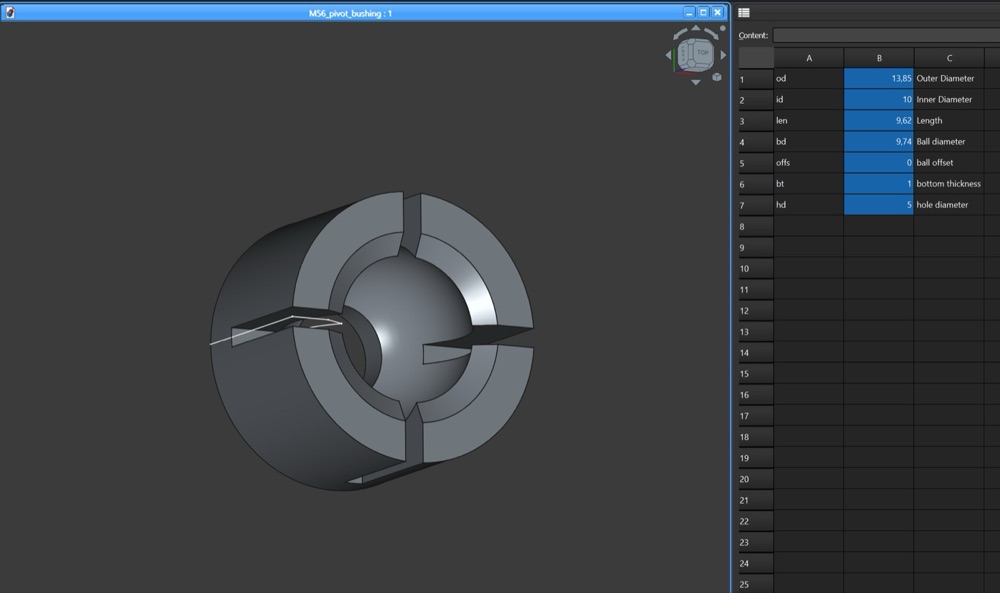This screenshot has height=593, width=1000.
Task: Click the left side face of navigation cube
Action: 683,55
